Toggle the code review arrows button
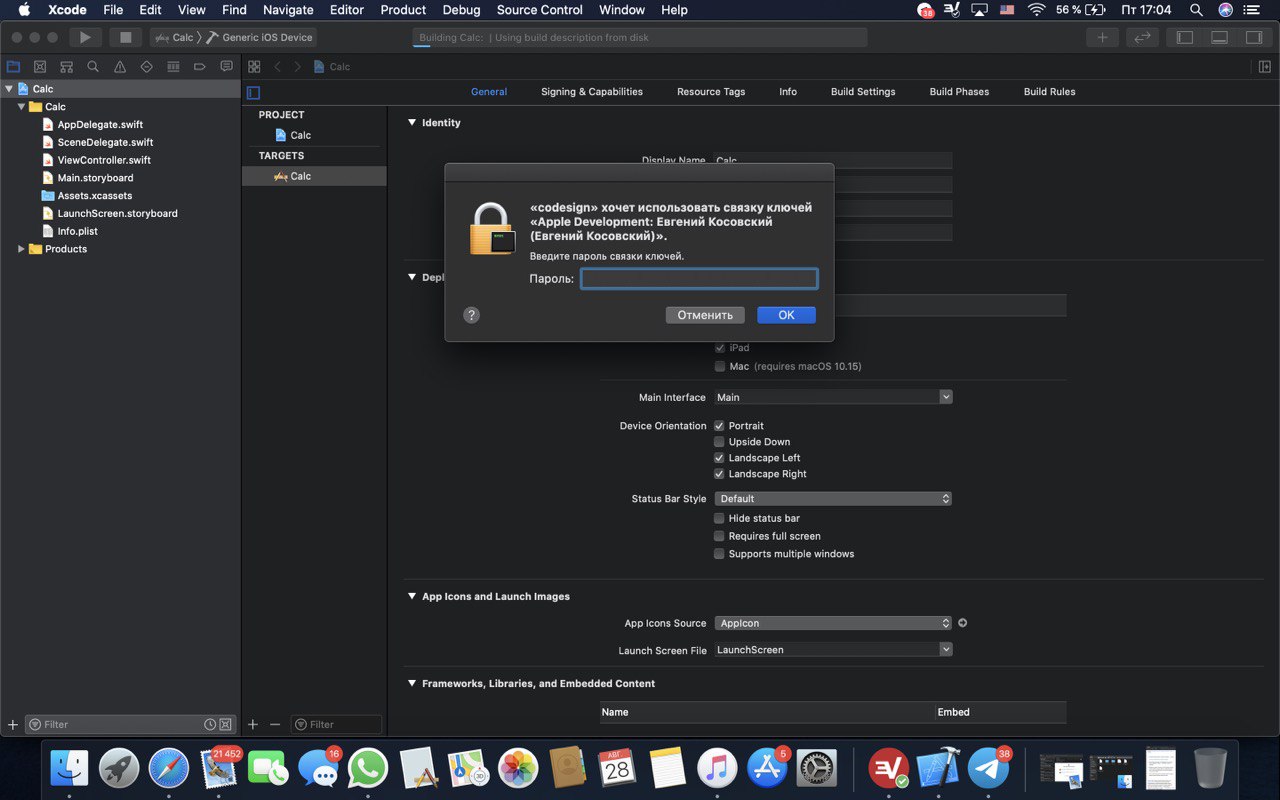Screen dimensions: 1280x800 [1141, 37]
